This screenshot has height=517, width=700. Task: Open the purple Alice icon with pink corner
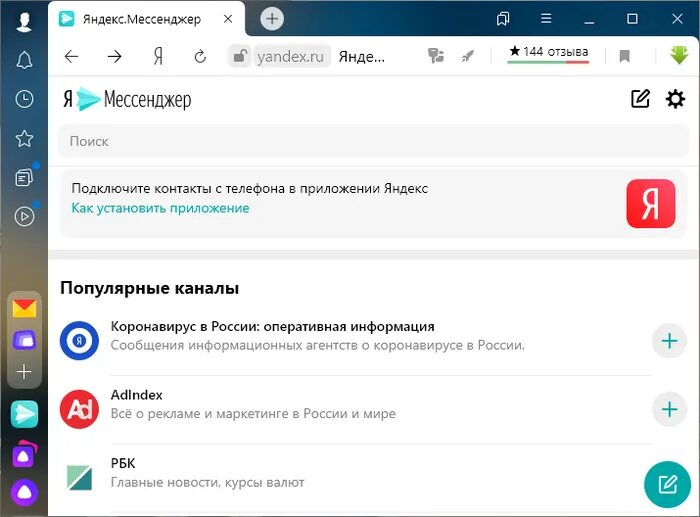click(24, 454)
